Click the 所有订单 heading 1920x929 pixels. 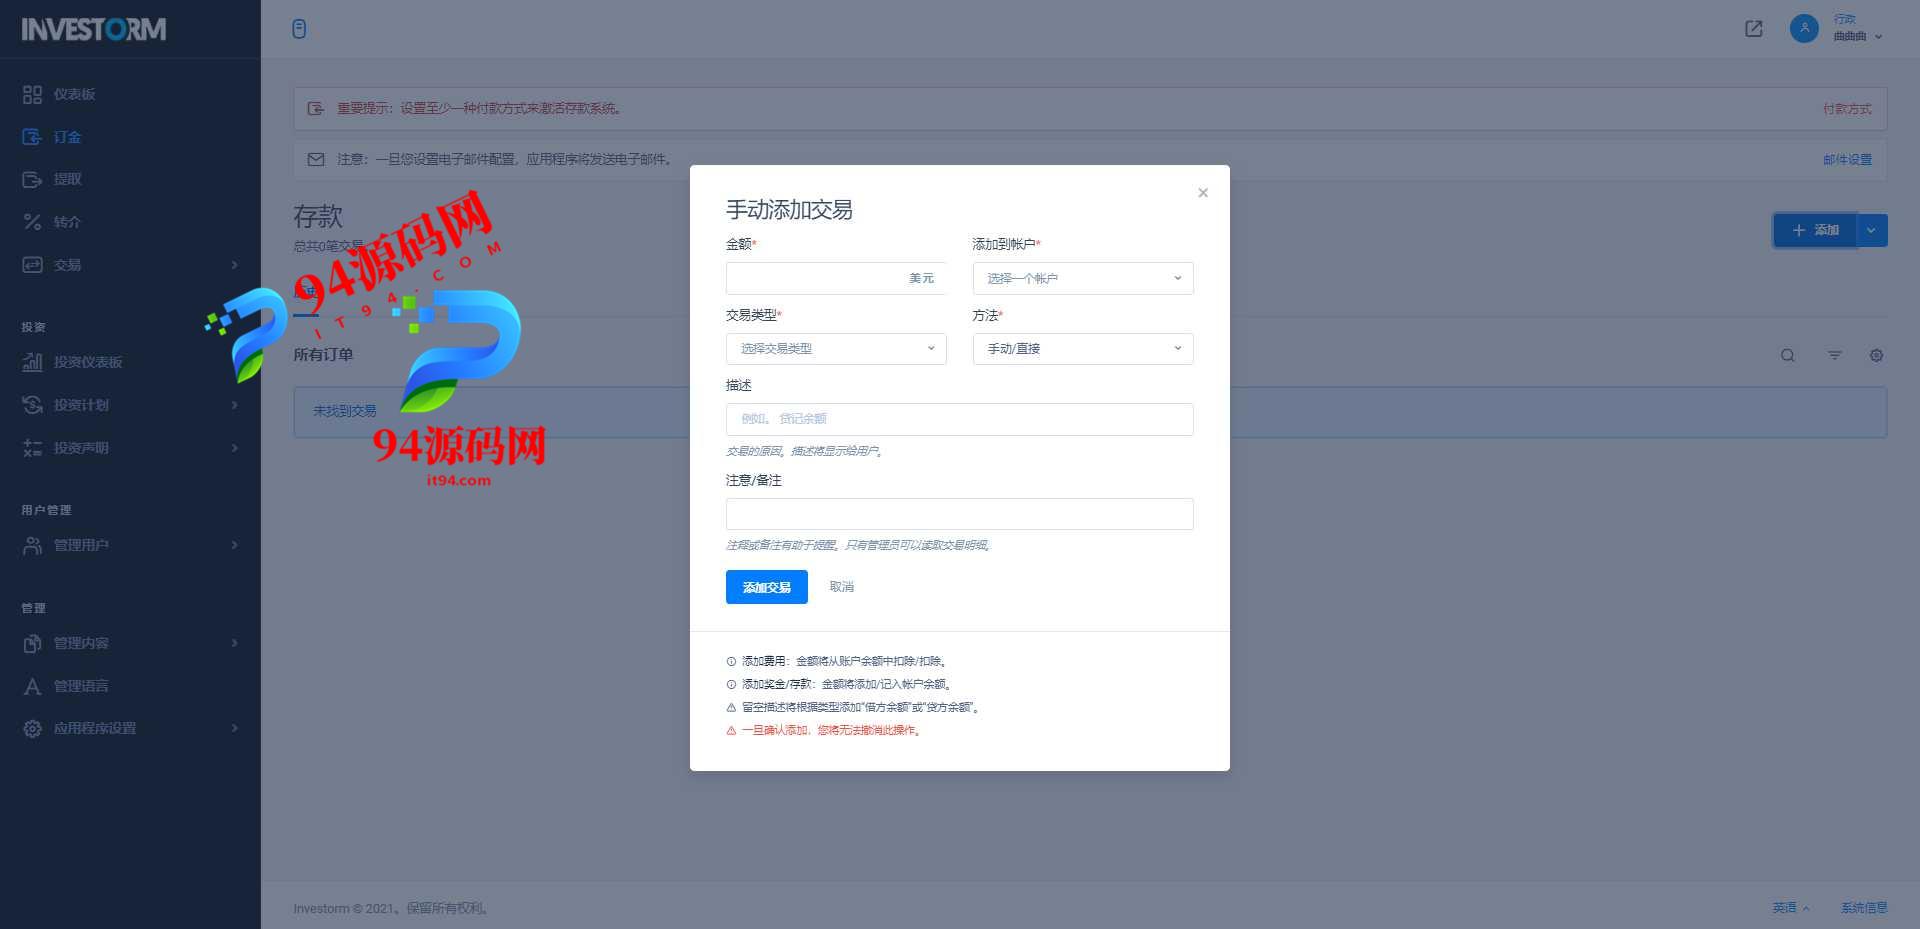323,355
